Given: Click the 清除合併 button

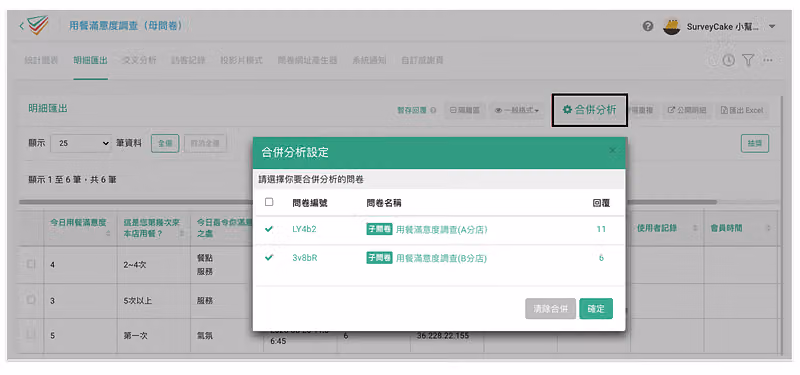Looking at the screenshot, I should (x=551, y=309).
